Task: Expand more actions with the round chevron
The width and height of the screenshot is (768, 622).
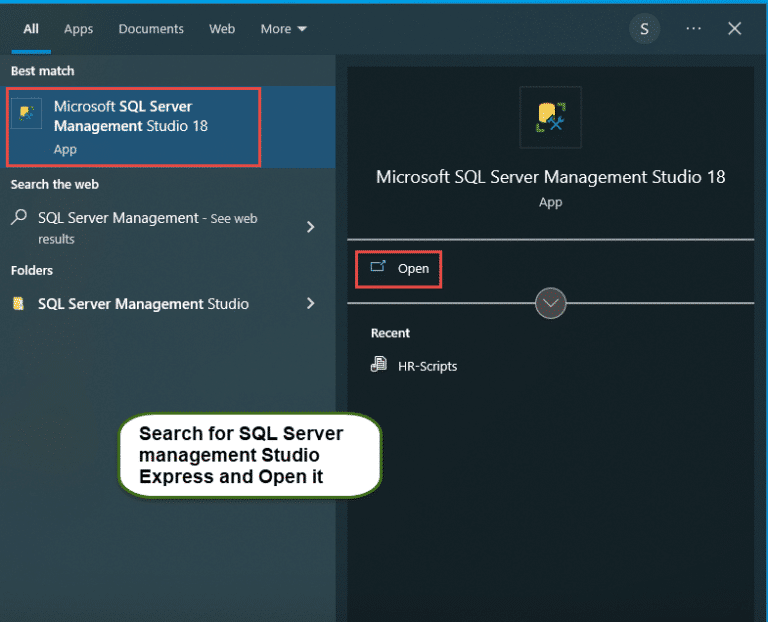Action: tap(551, 303)
